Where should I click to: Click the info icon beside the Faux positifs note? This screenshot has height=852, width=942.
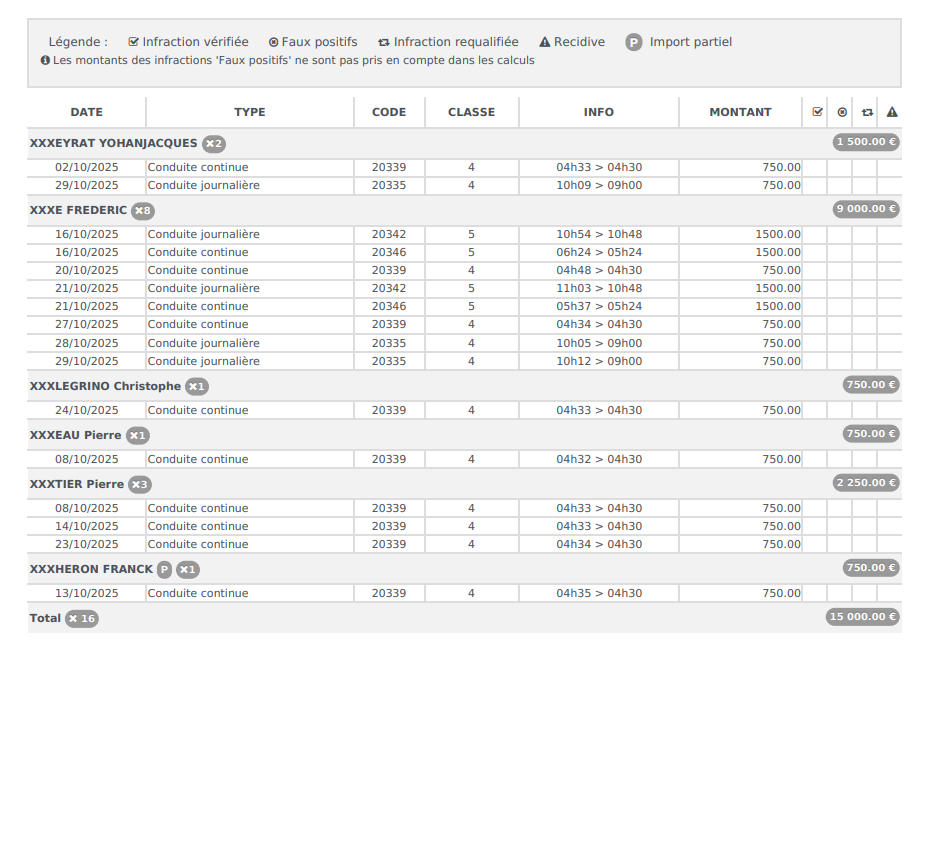pyautogui.click(x=45, y=60)
